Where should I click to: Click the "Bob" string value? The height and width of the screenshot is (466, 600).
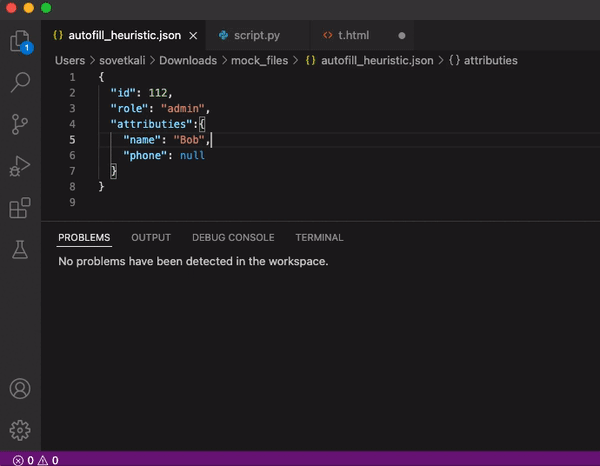pos(189,140)
